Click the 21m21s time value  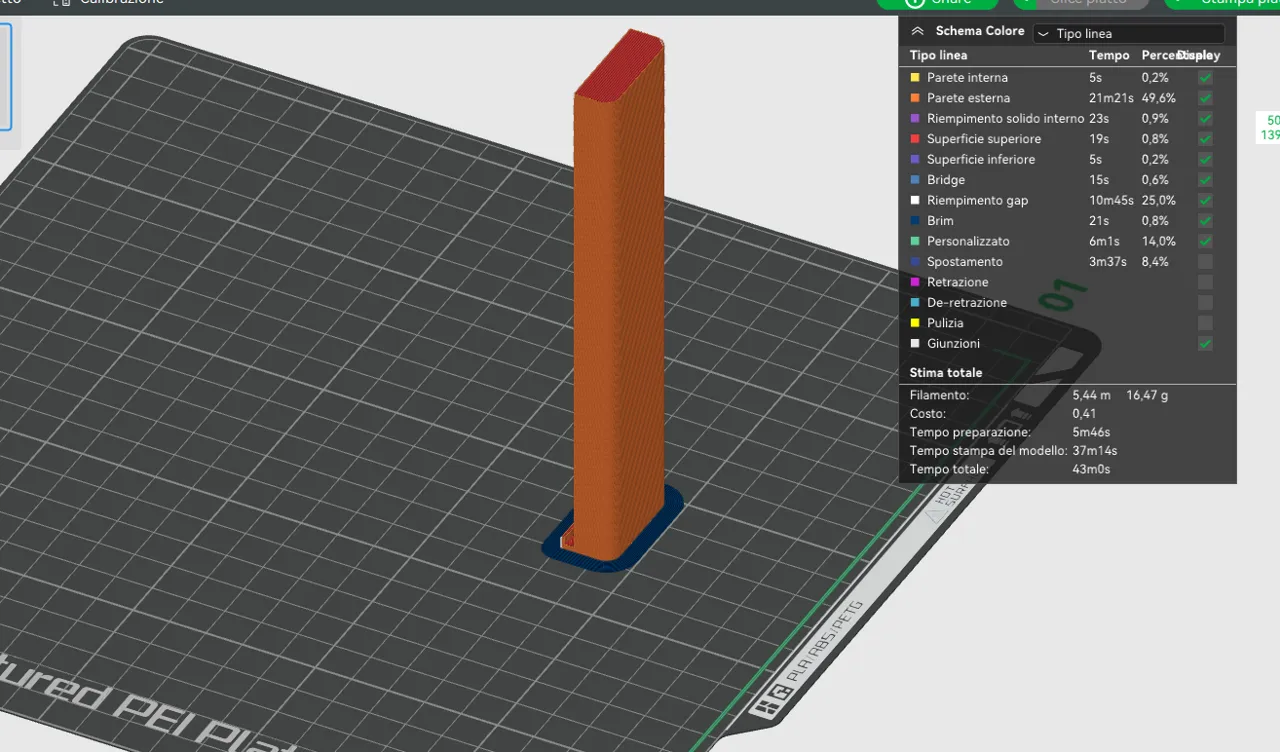1111,98
